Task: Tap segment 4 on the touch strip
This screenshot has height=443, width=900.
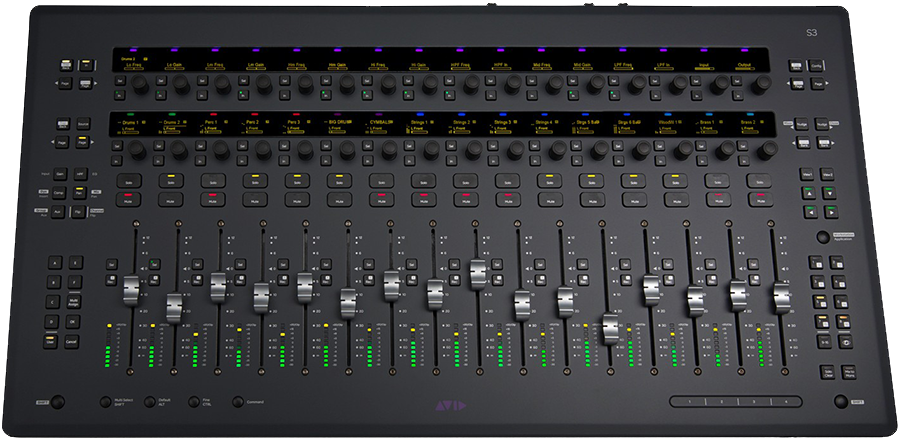Action: [x=786, y=402]
